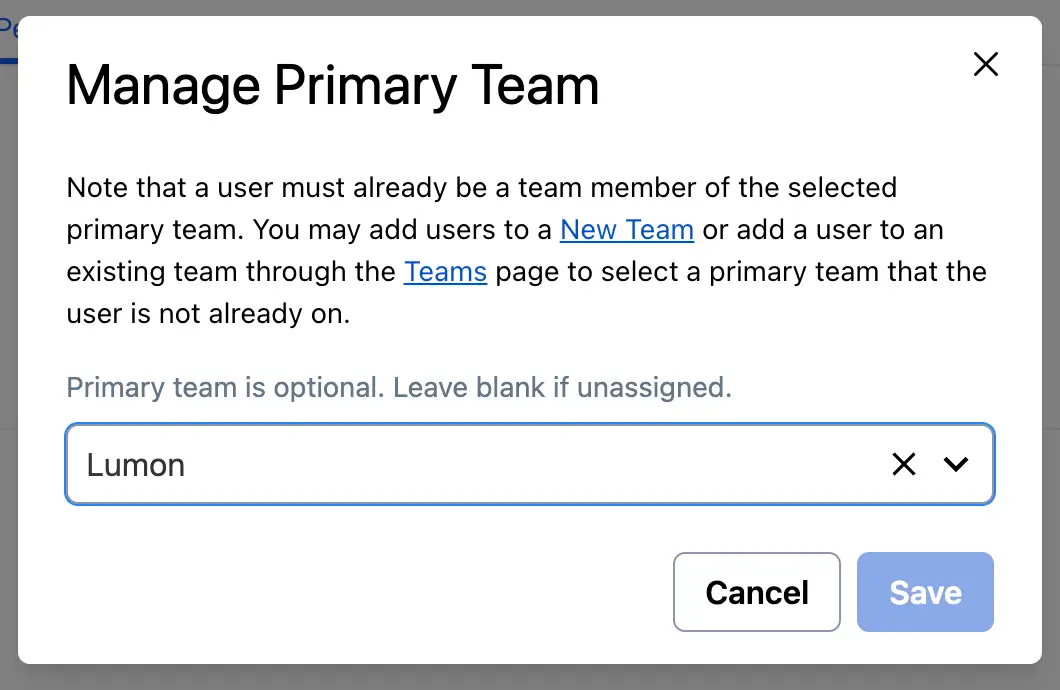Open the team list via the down arrow
Image resolution: width=1060 pixels, height=690 pixels.
(957, 464)
